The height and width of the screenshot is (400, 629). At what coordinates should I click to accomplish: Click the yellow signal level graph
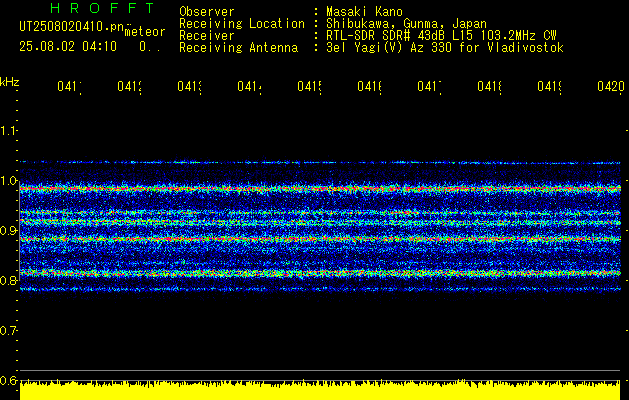click(x=320, y=390)
